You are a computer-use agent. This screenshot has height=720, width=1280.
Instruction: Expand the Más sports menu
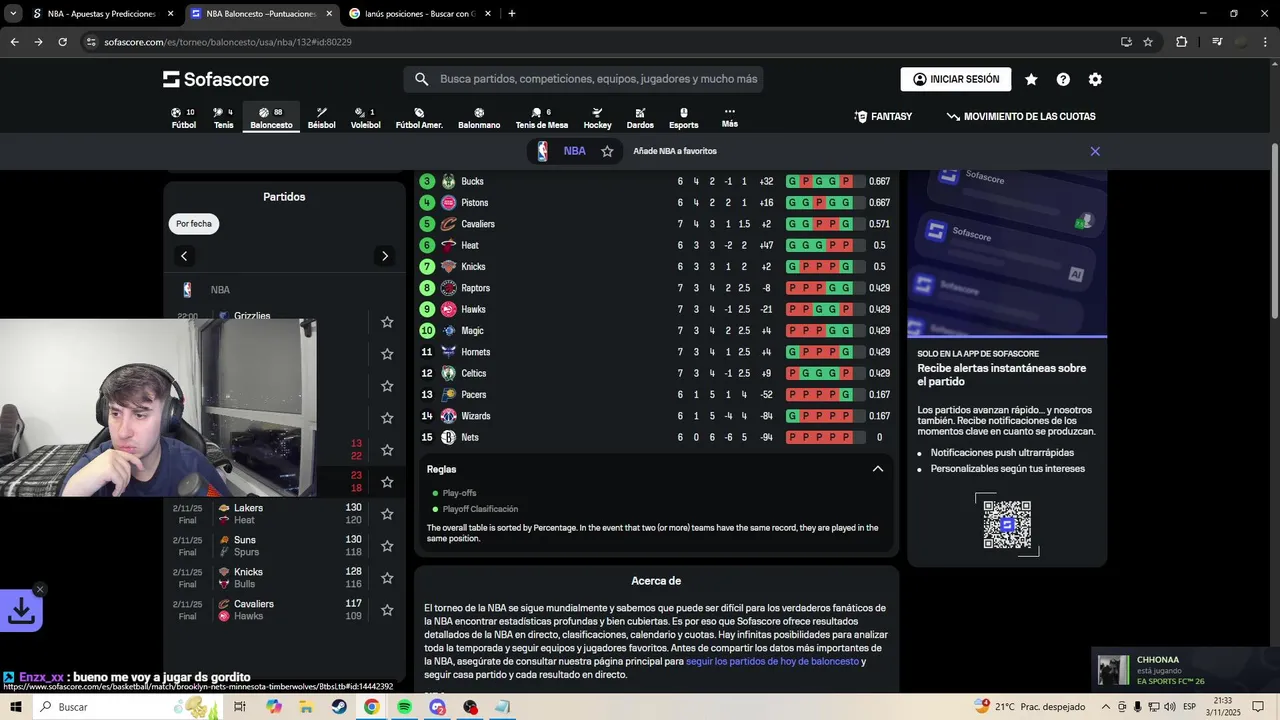point(730,118)
